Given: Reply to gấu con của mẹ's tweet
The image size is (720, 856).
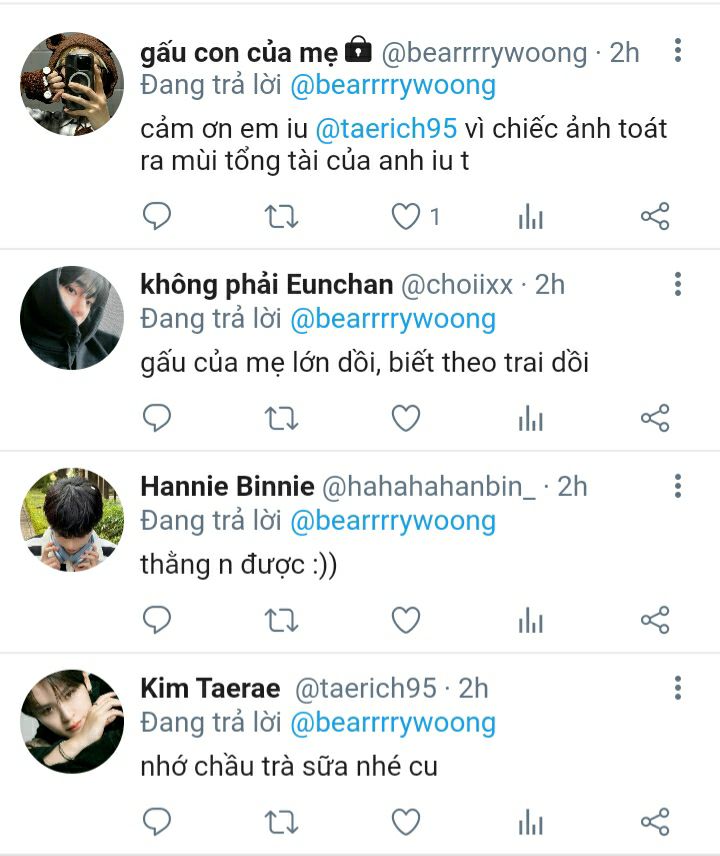Looking at the screenshot, I should [x=157, y=216].
